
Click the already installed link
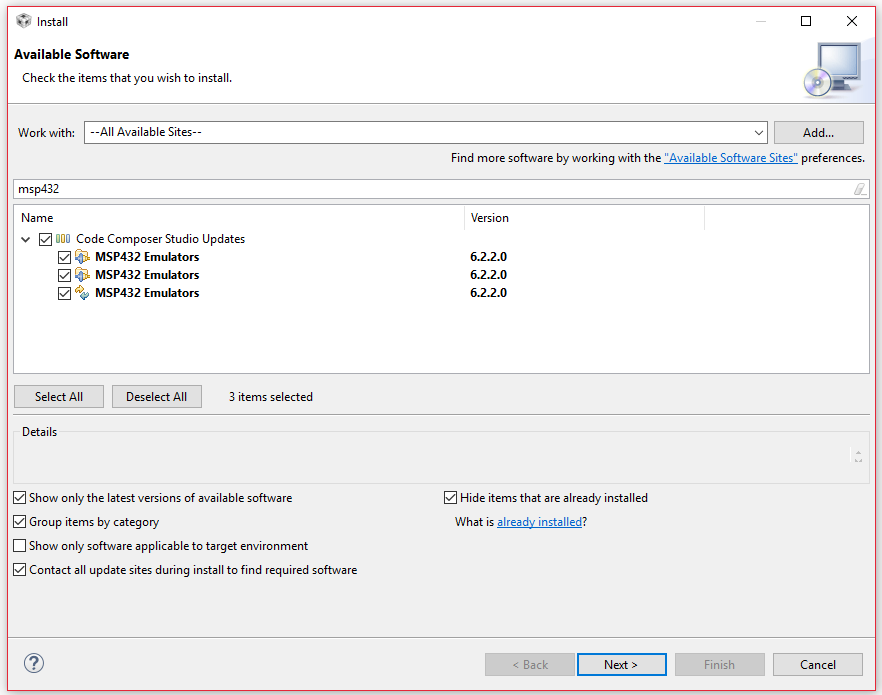(x=539, y=521)
